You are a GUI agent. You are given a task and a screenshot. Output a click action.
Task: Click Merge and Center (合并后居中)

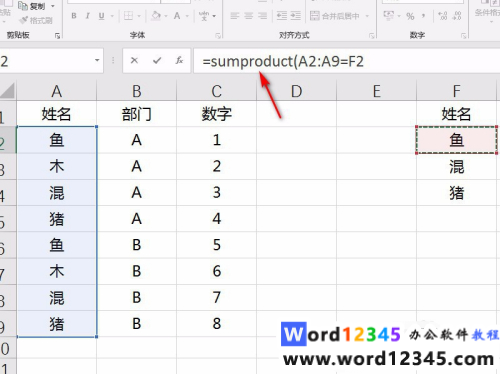coord(335,16)
